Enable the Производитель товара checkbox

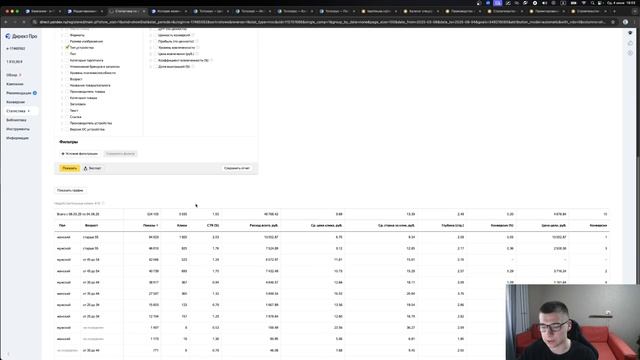pos(67,91)
